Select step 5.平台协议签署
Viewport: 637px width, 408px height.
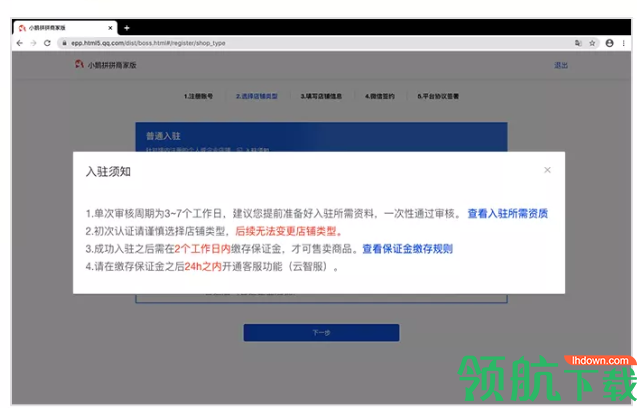[x=438, y=96]
